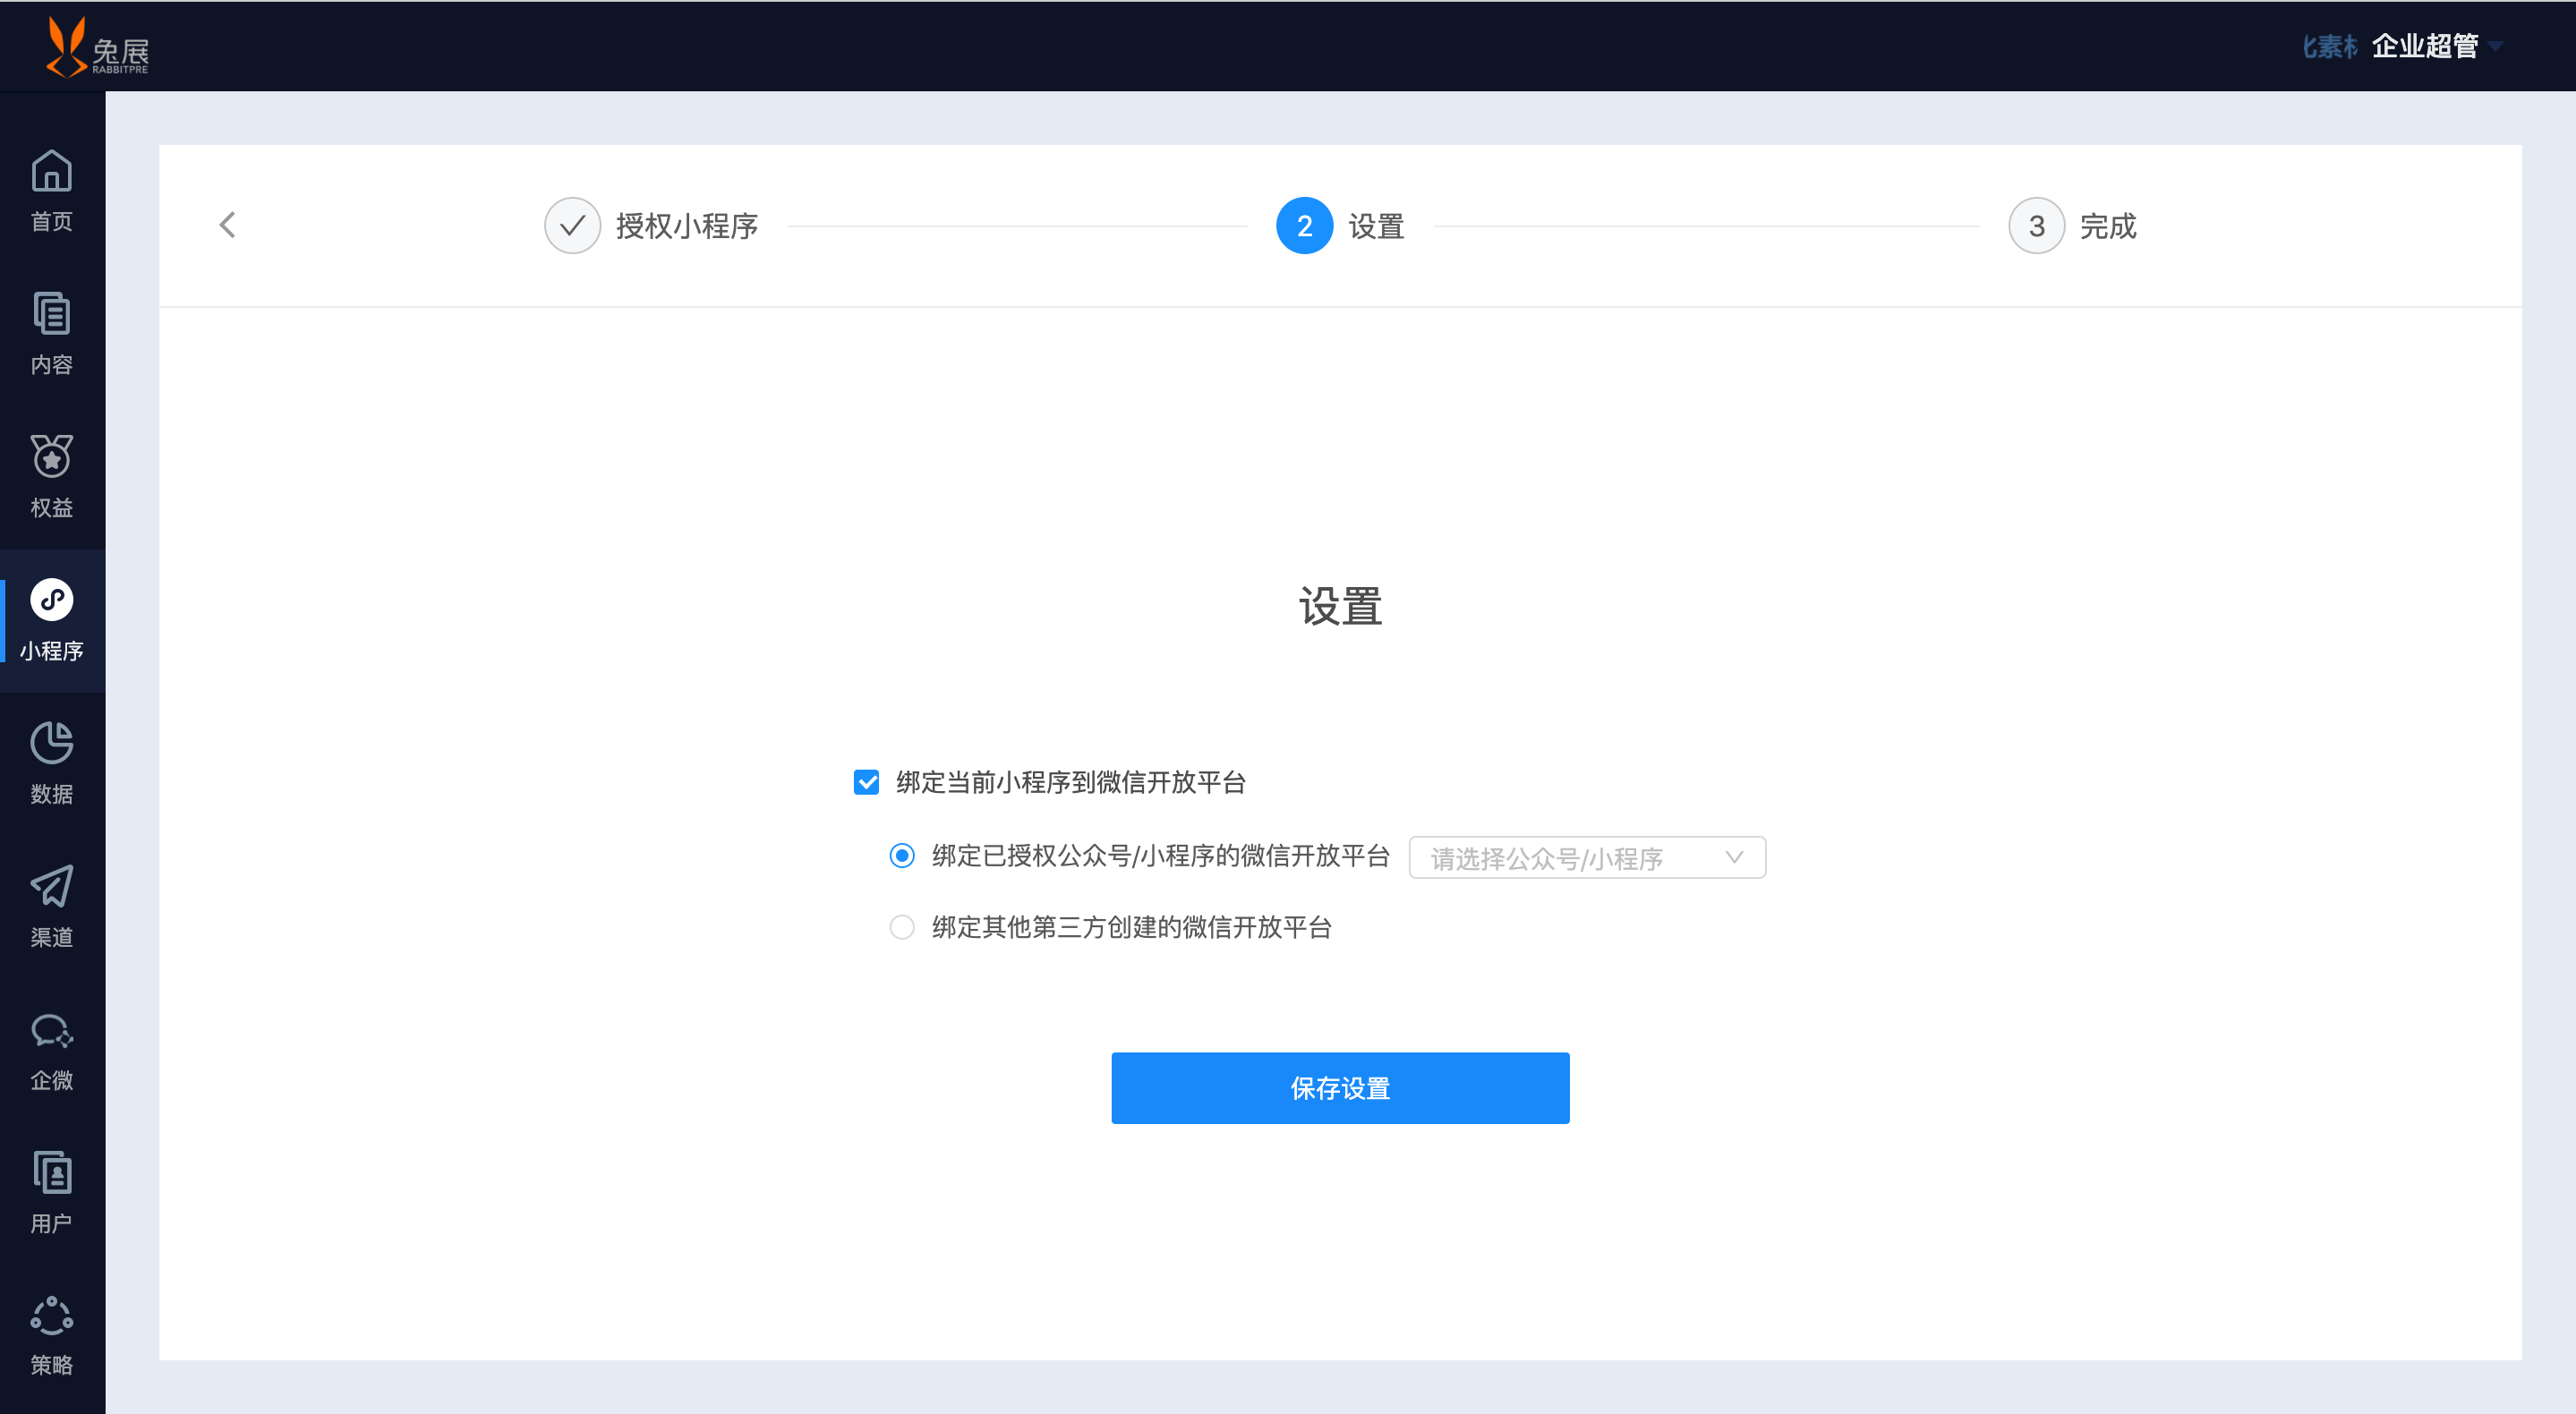Uncheck 绑定当前小程序到微信开放平台 checkbox
Viewport: 2576px width, 1414px height.
[866, 782]
